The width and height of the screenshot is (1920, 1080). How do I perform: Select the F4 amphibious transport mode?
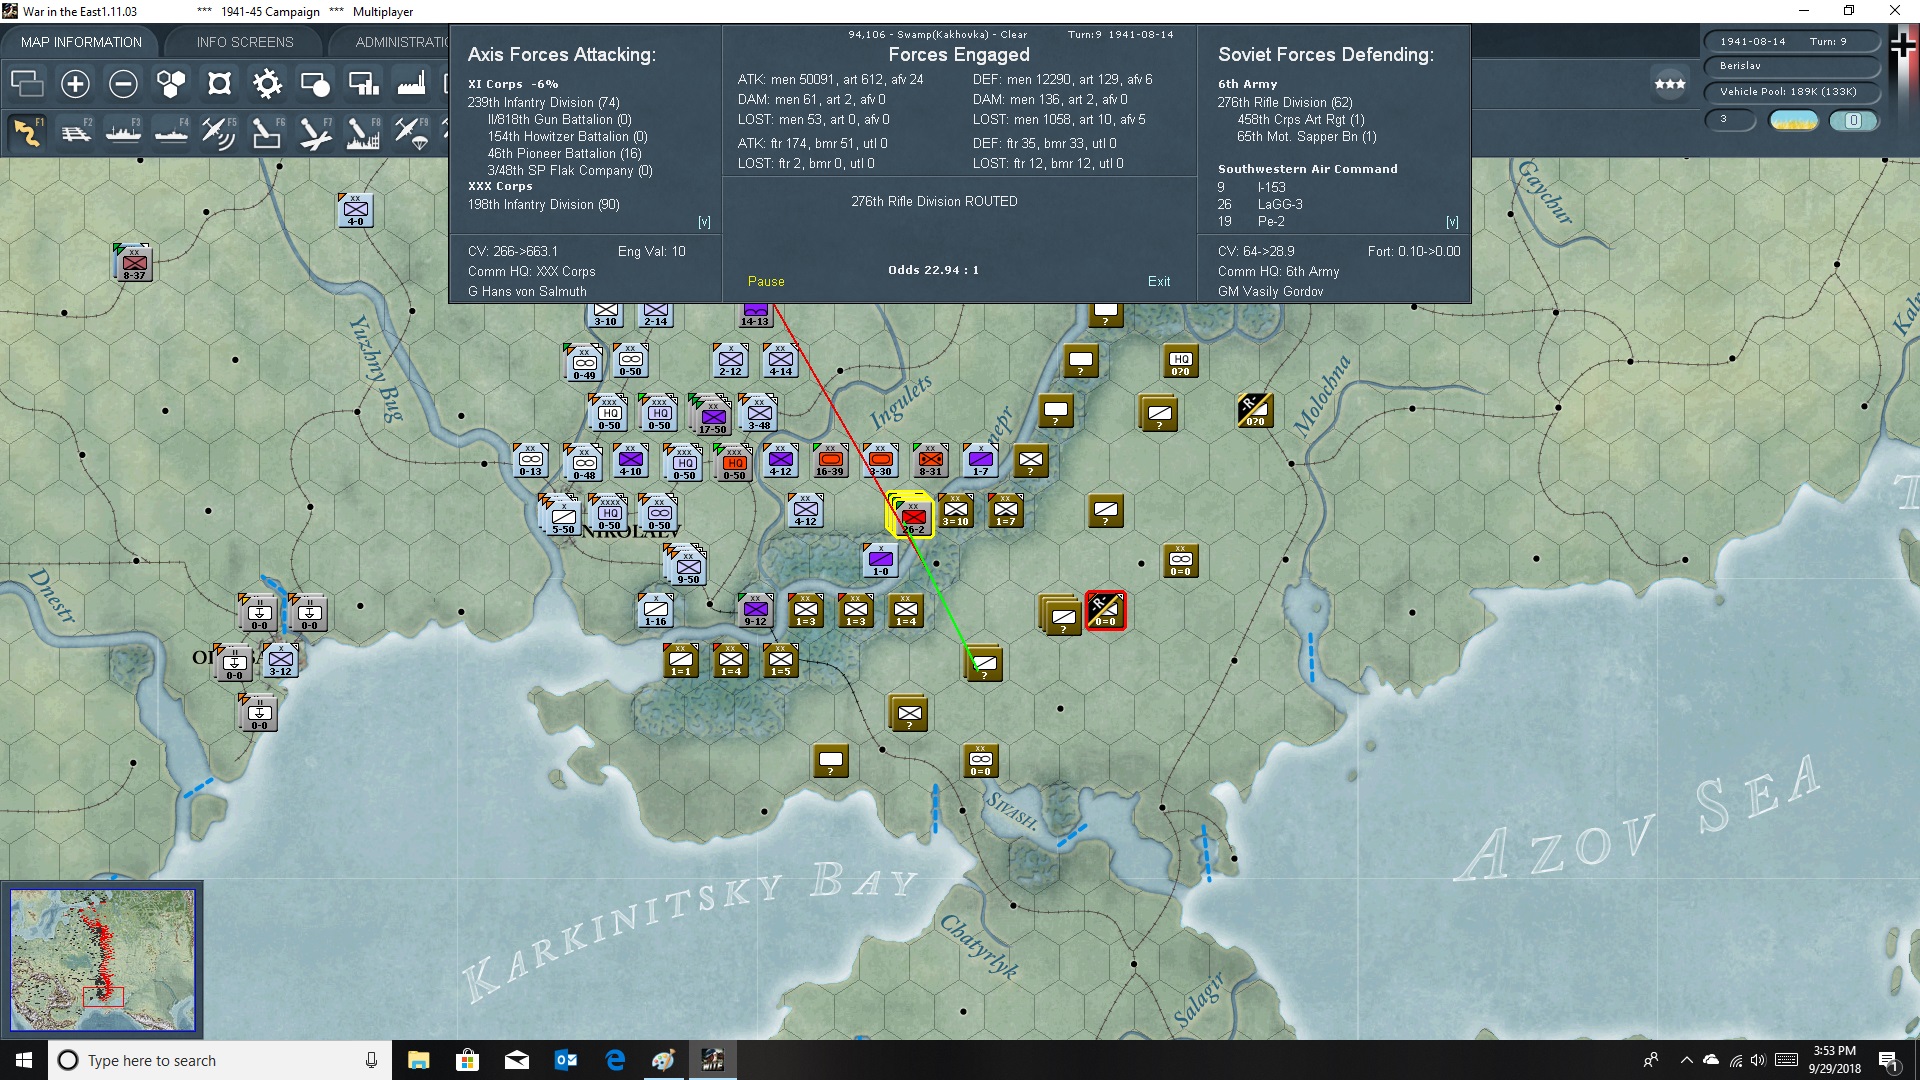(x=171, y=132)
